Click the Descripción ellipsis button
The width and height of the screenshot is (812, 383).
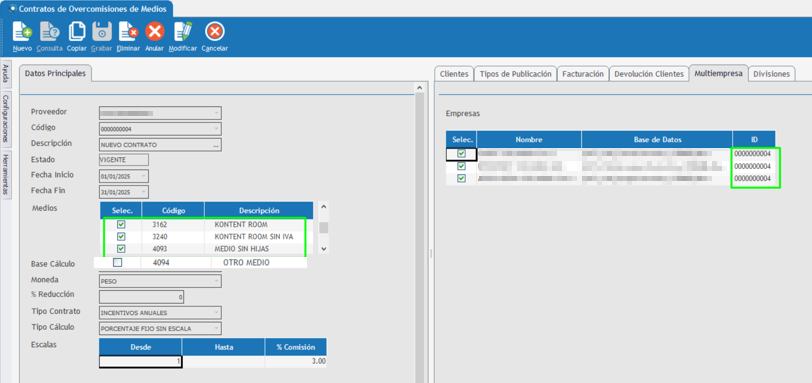pos(216,145)
